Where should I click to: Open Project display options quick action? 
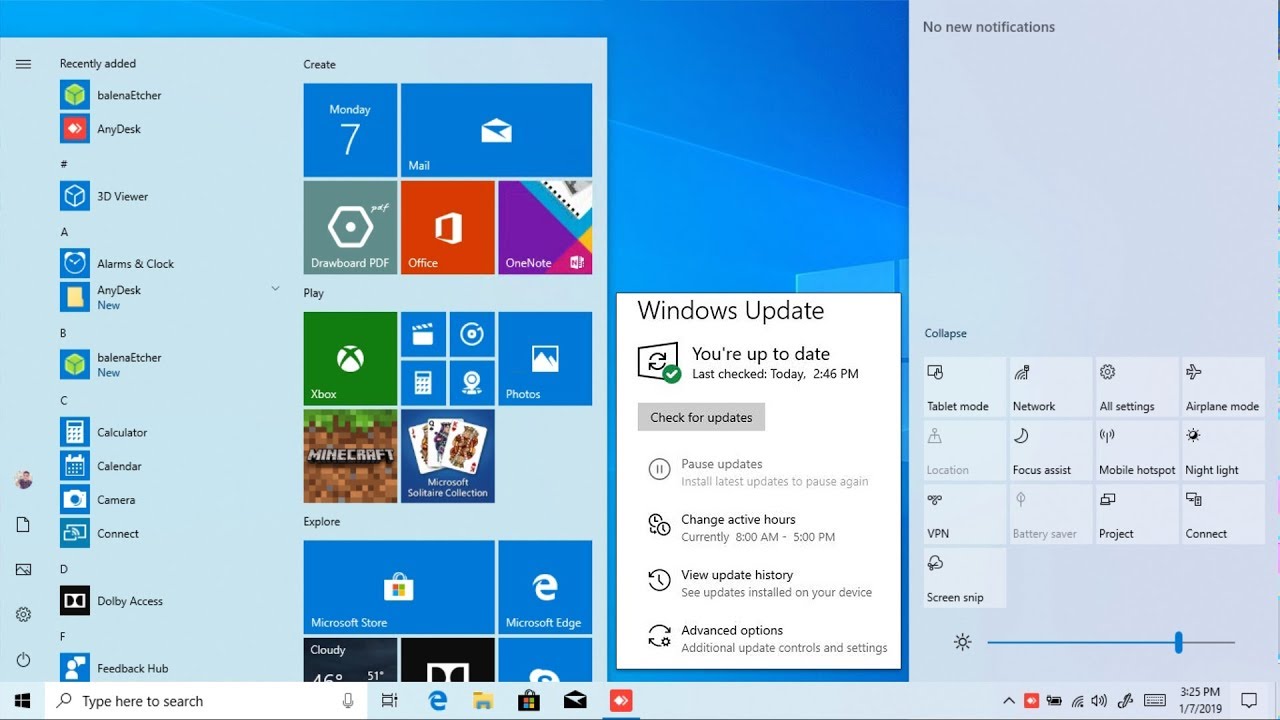tap(1137, 514)
